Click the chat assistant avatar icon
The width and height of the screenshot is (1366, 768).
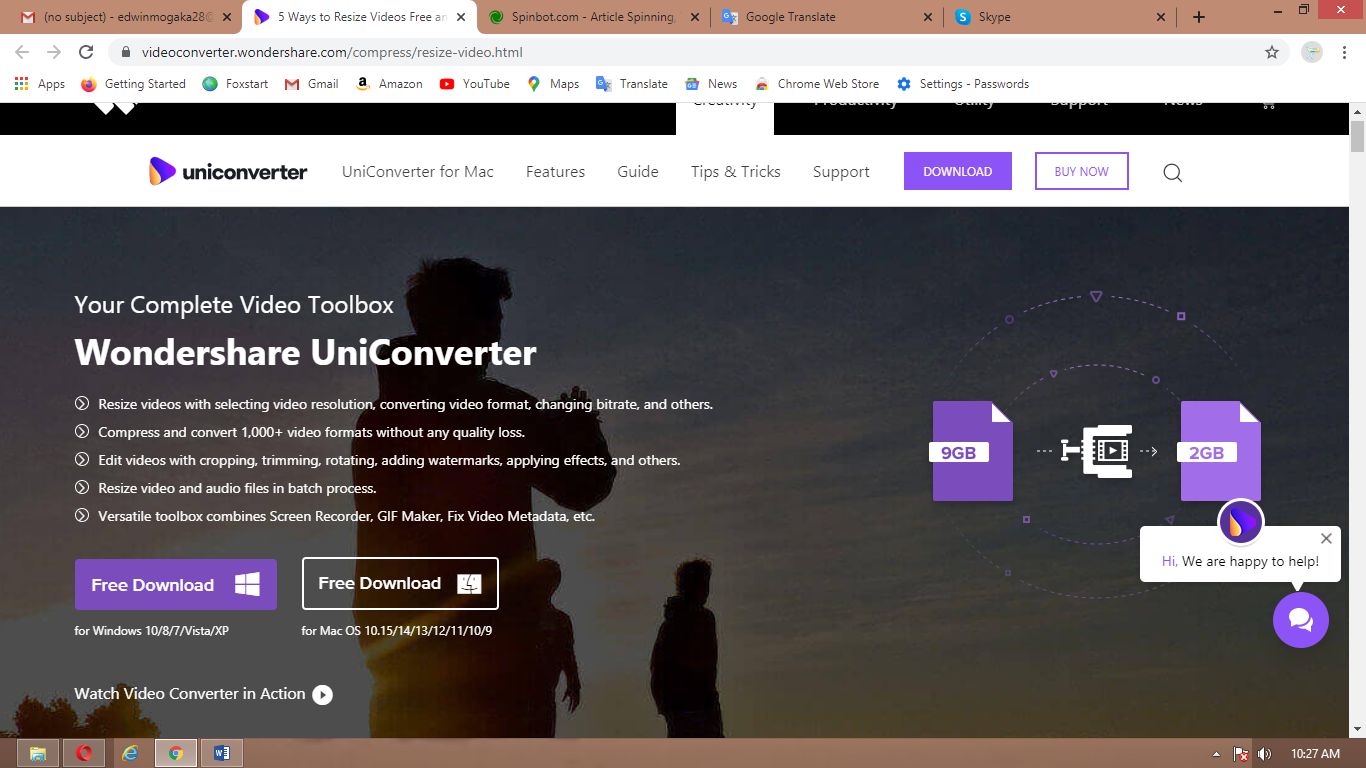pyautogui.click(x=1241, y=522)
